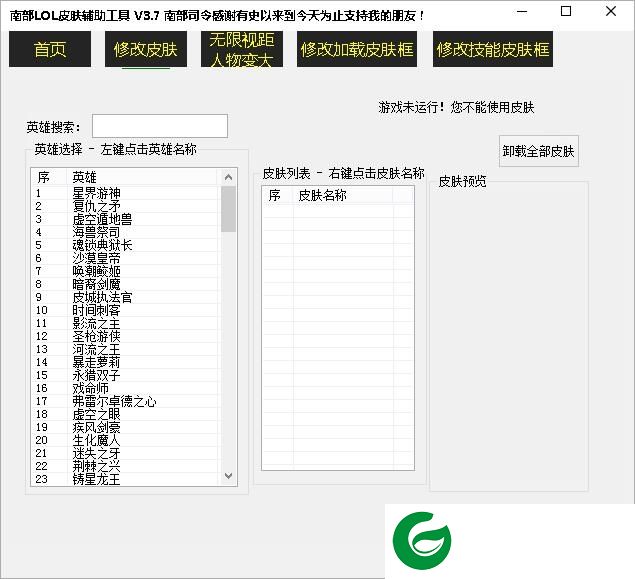635x579 pixels.
Task: Maximize the skin tool window
Action: [x=566, y=11]
